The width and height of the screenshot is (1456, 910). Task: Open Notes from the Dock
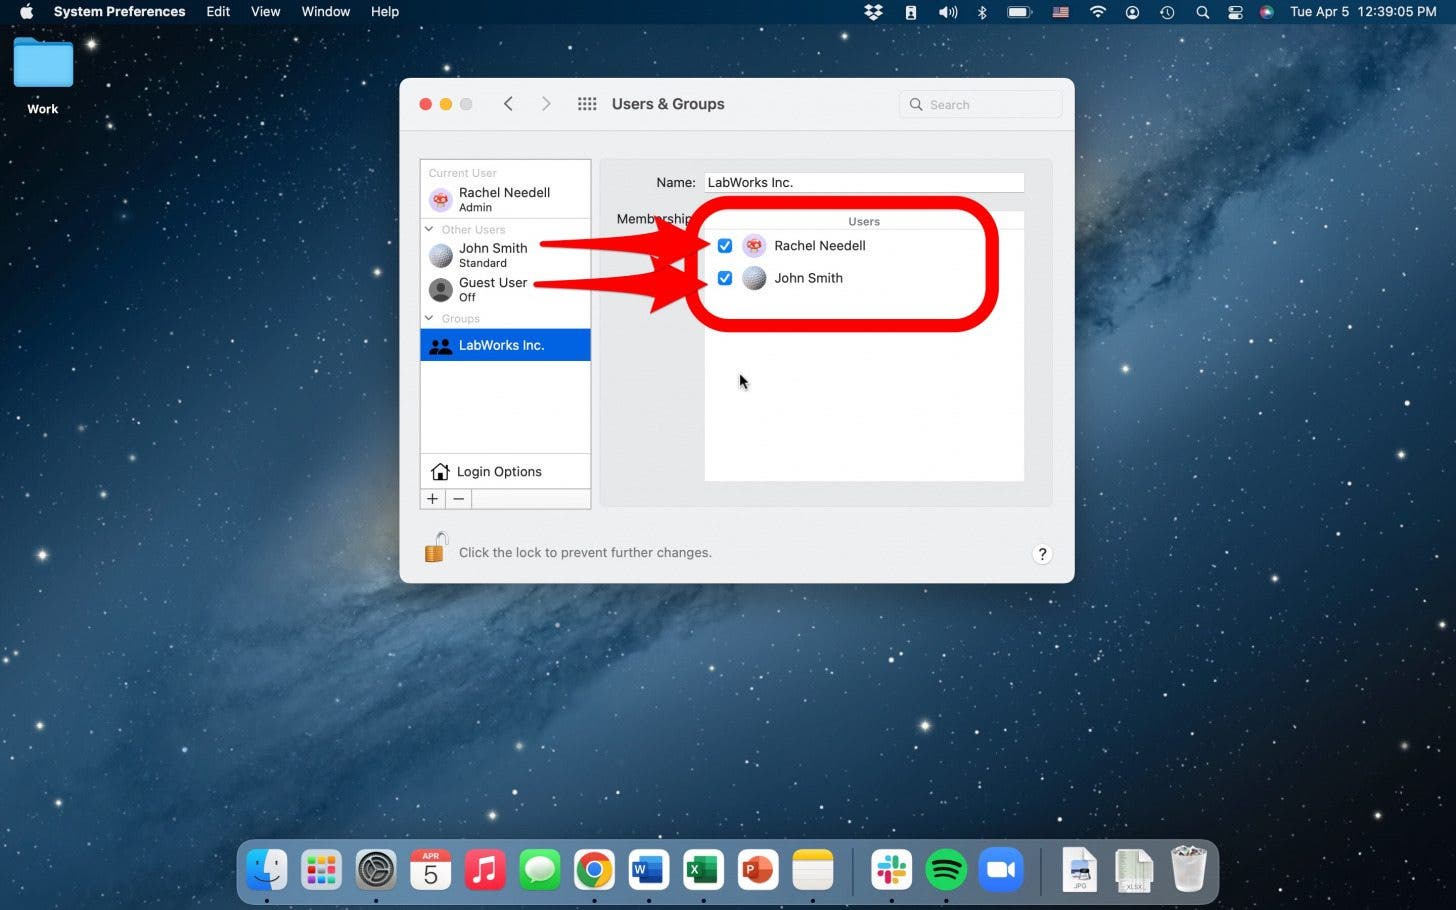point(812,871)
